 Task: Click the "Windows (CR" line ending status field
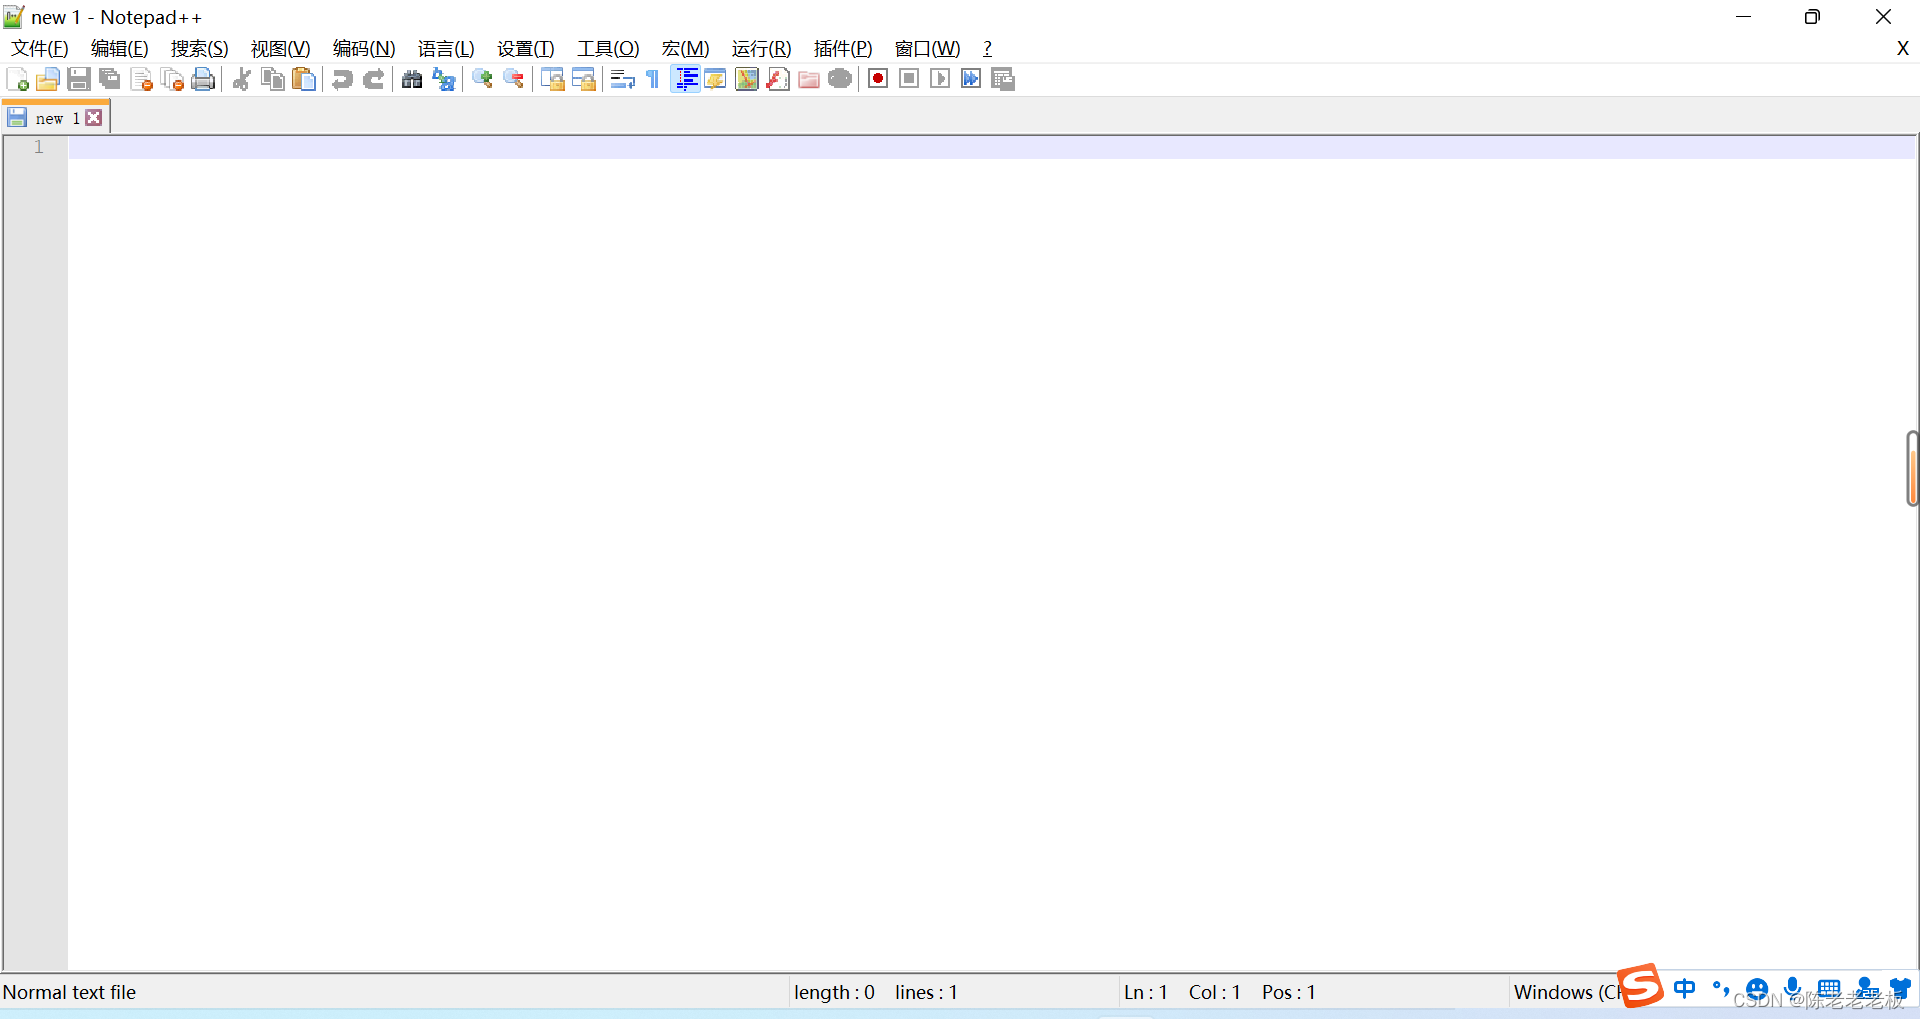tap(1566, 992)
